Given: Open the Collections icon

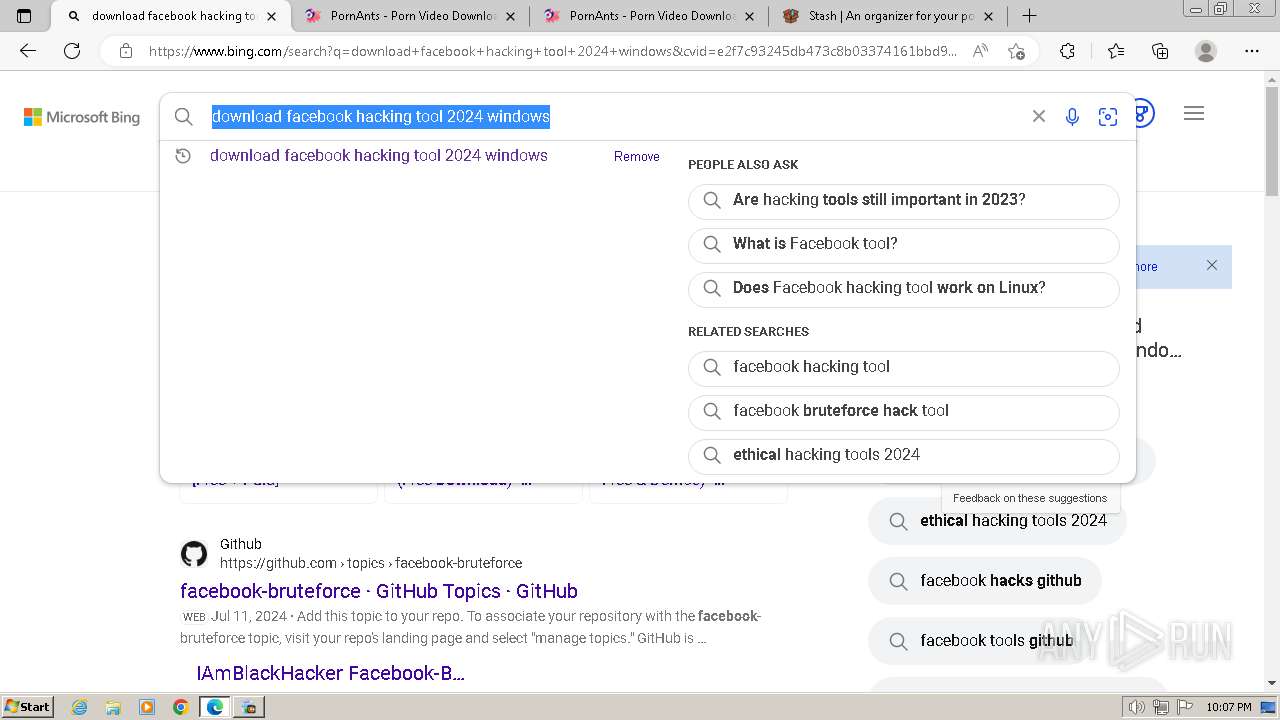Looking at the screenshot, I should click(x=1160, y=51).
